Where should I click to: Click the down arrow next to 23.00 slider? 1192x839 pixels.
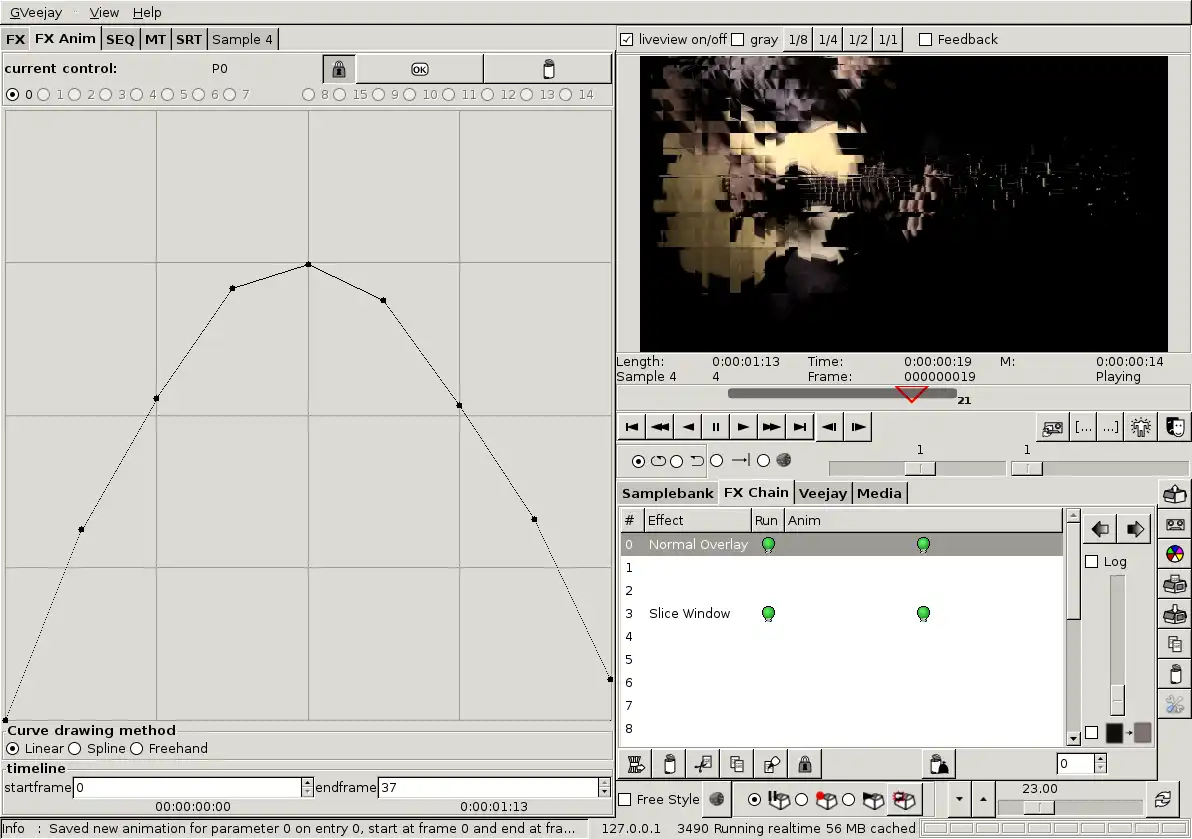[960, 799]
